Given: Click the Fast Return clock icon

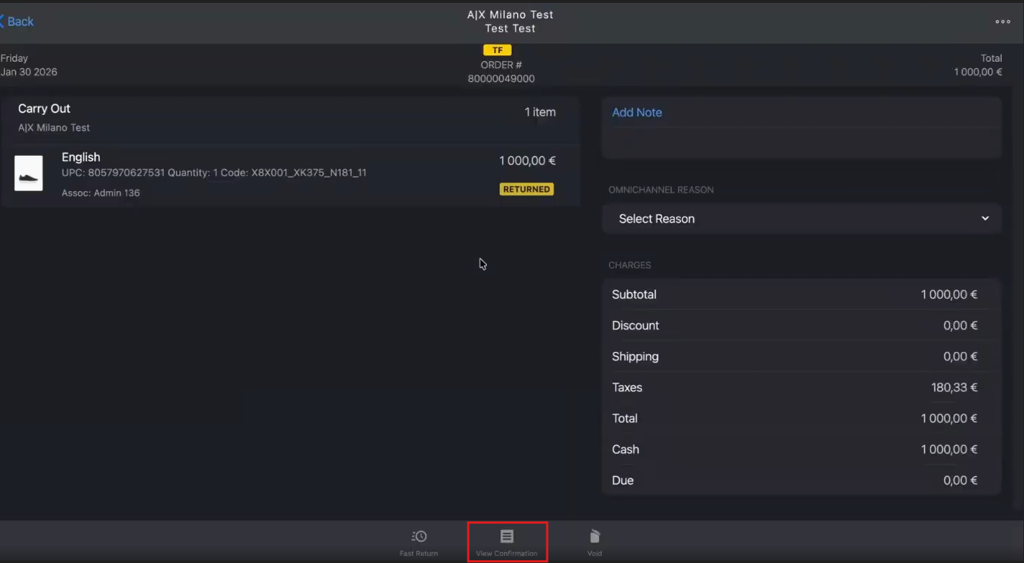Looking at the screenshot, I should (x=419, y=537).
